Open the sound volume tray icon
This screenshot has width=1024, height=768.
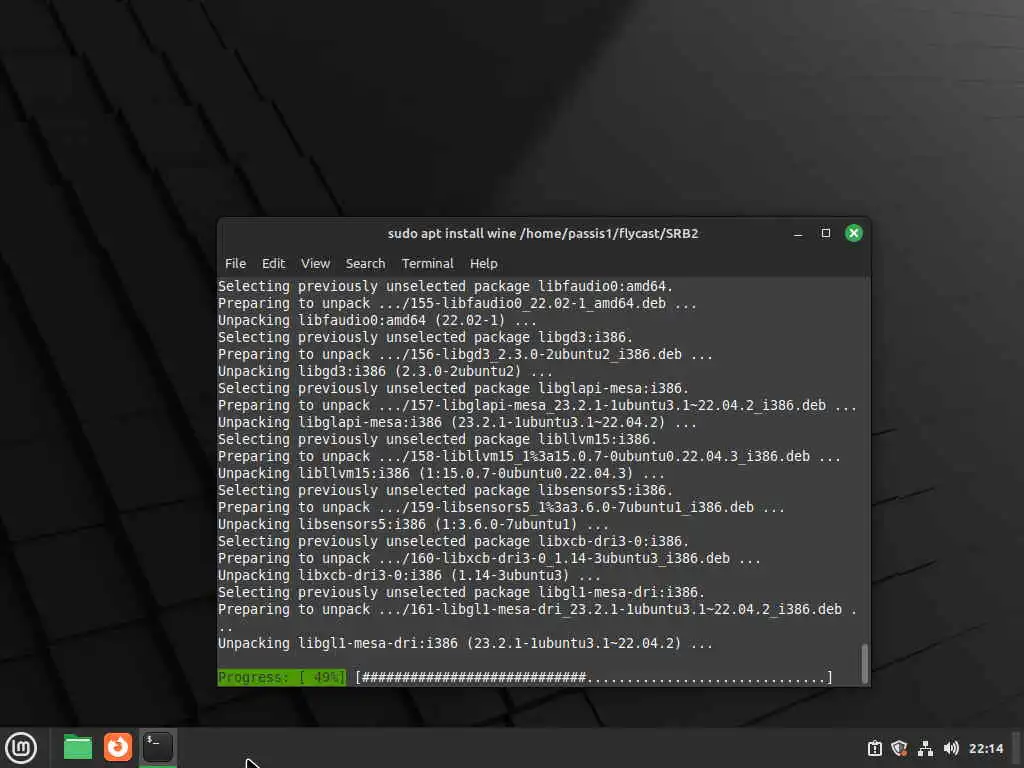[951, 748]
